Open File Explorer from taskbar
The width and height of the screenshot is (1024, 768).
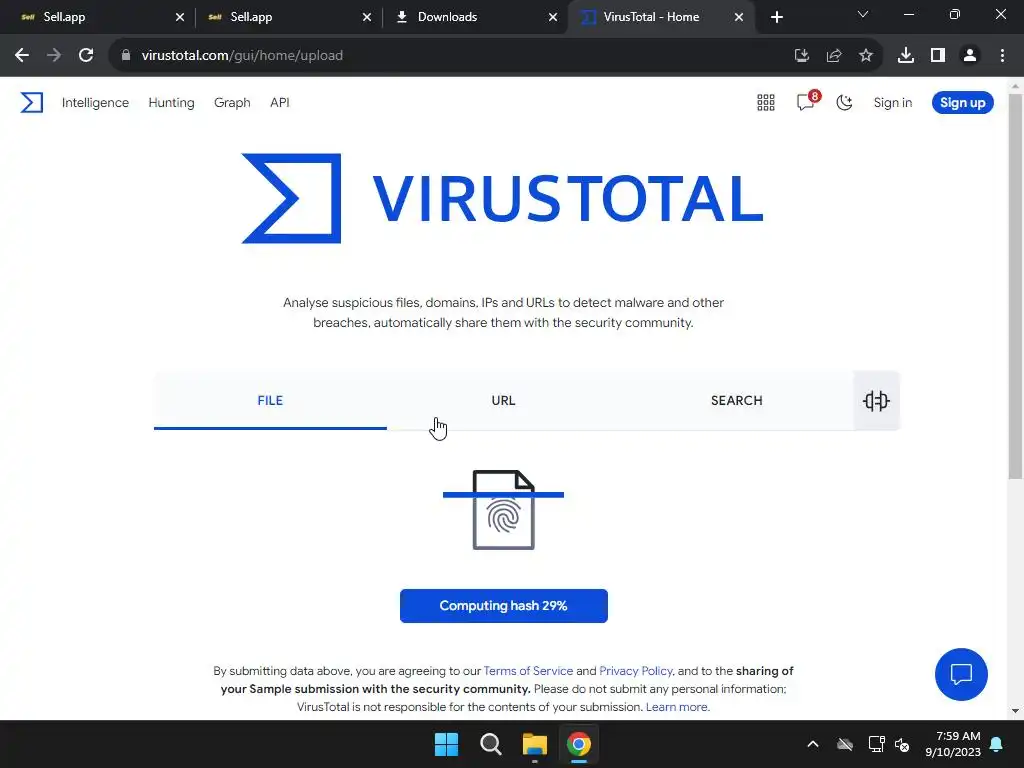tap(534, 744)
